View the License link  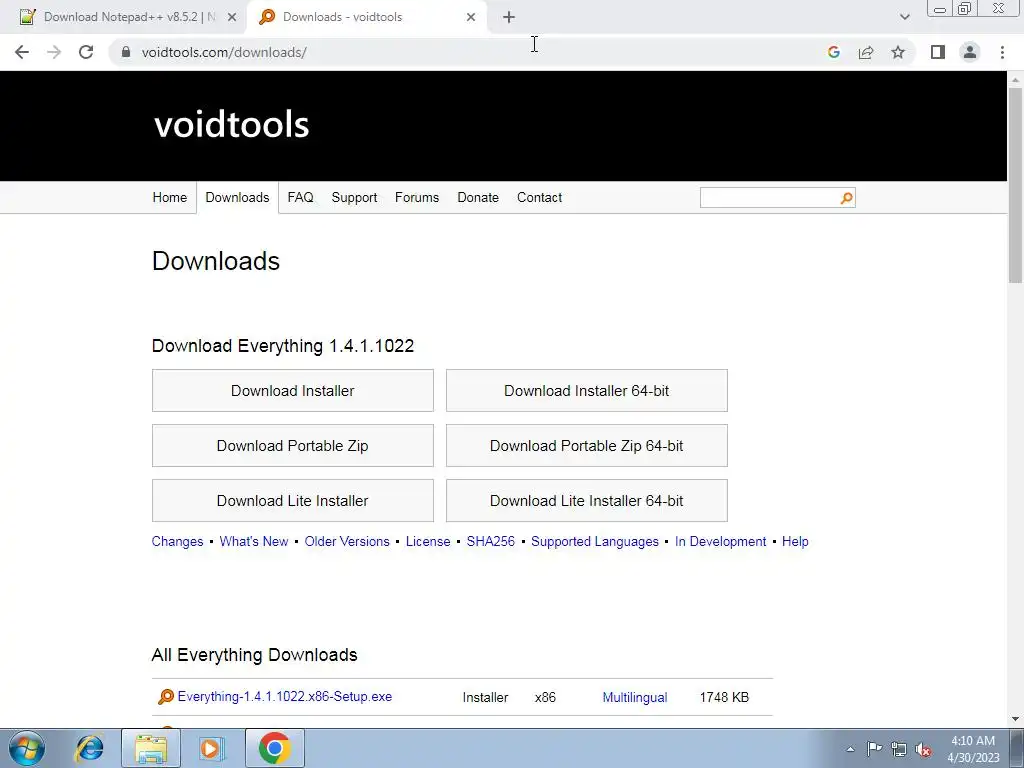[428, 541]
